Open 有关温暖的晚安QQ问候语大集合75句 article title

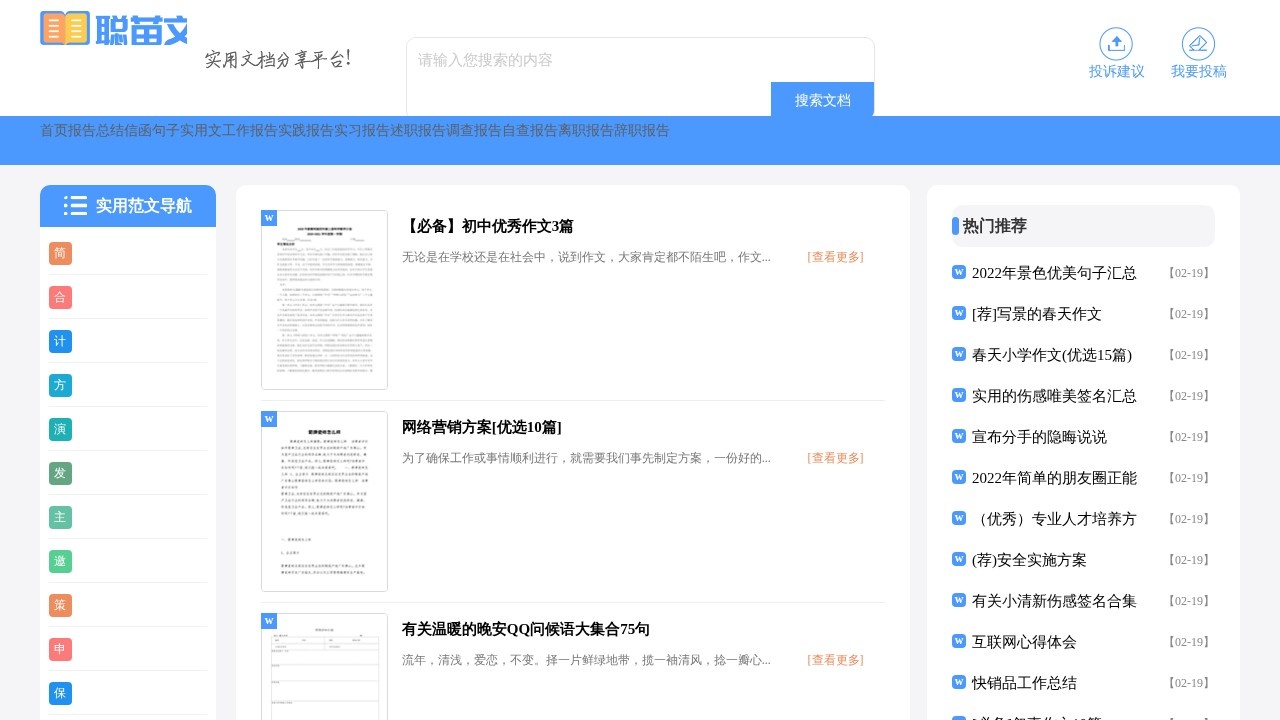525,629
